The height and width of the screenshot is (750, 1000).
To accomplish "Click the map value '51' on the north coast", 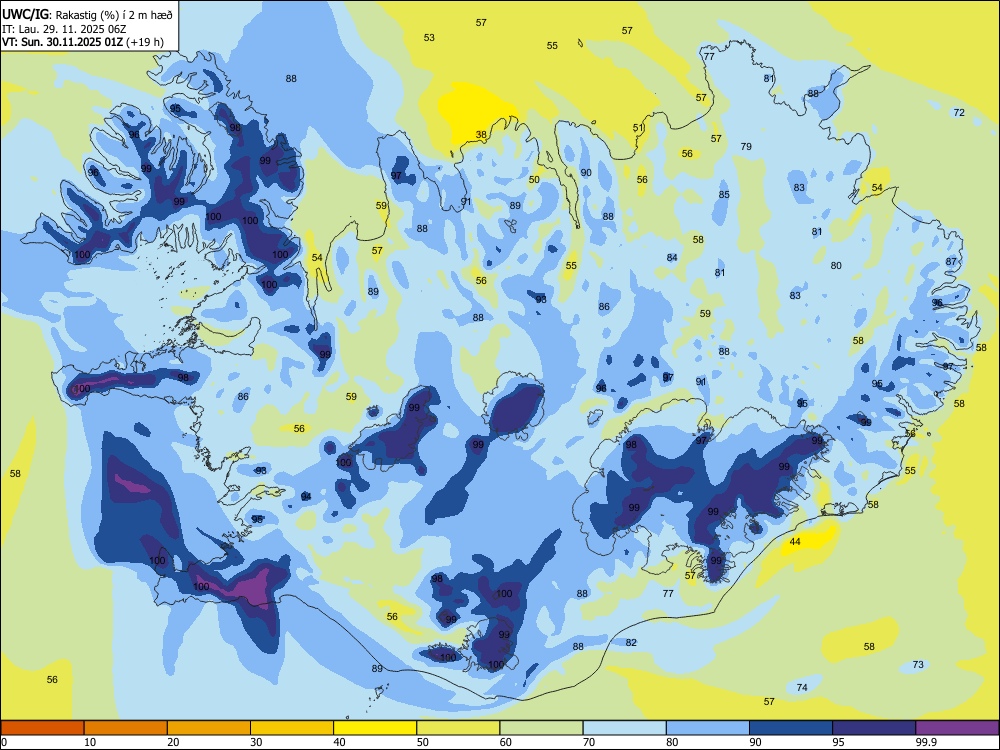I will pyautogui.click(x=638, y=128).
